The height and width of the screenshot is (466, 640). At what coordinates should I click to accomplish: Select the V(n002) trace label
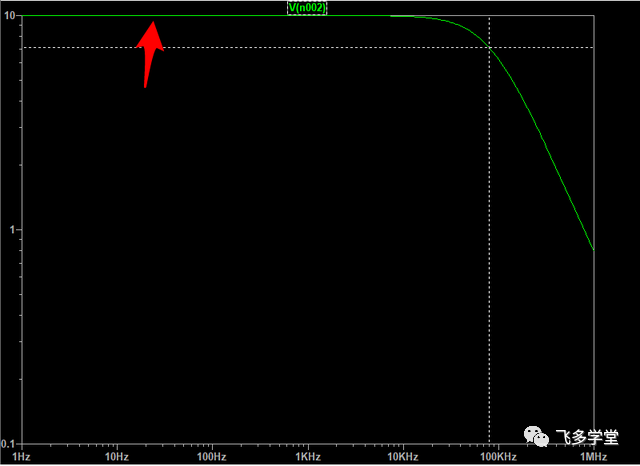pyautogui.click(x=307, y=8)
